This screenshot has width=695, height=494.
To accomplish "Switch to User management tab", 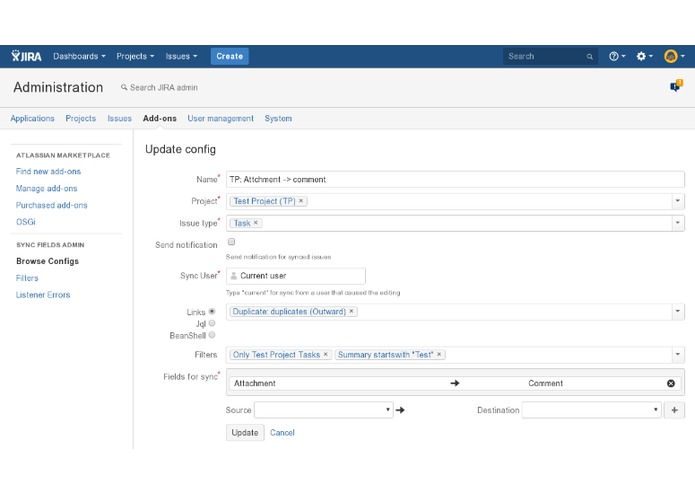I will click(x=220, y=118).
